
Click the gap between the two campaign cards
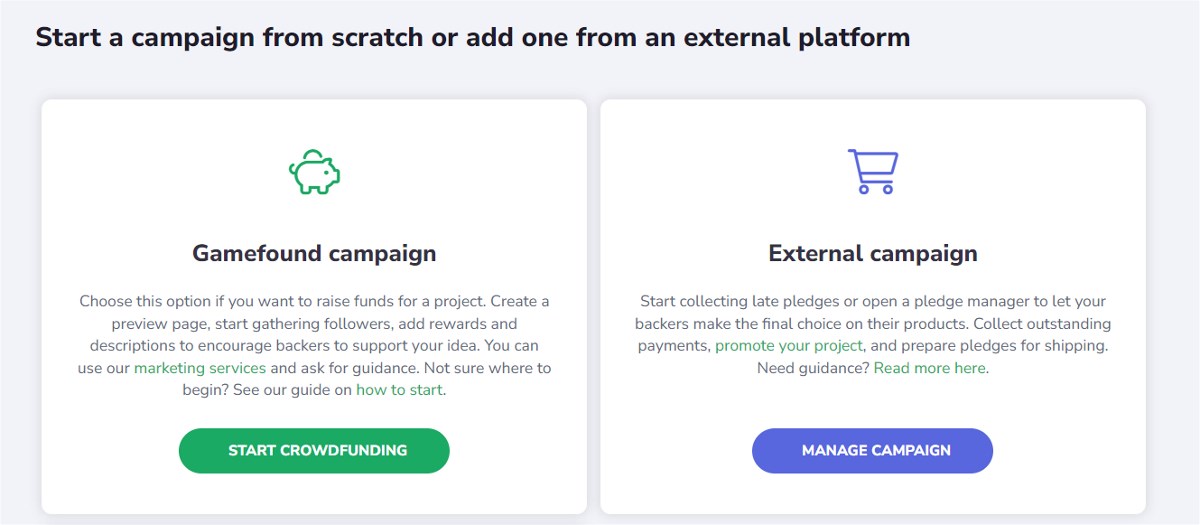point(593,306)
